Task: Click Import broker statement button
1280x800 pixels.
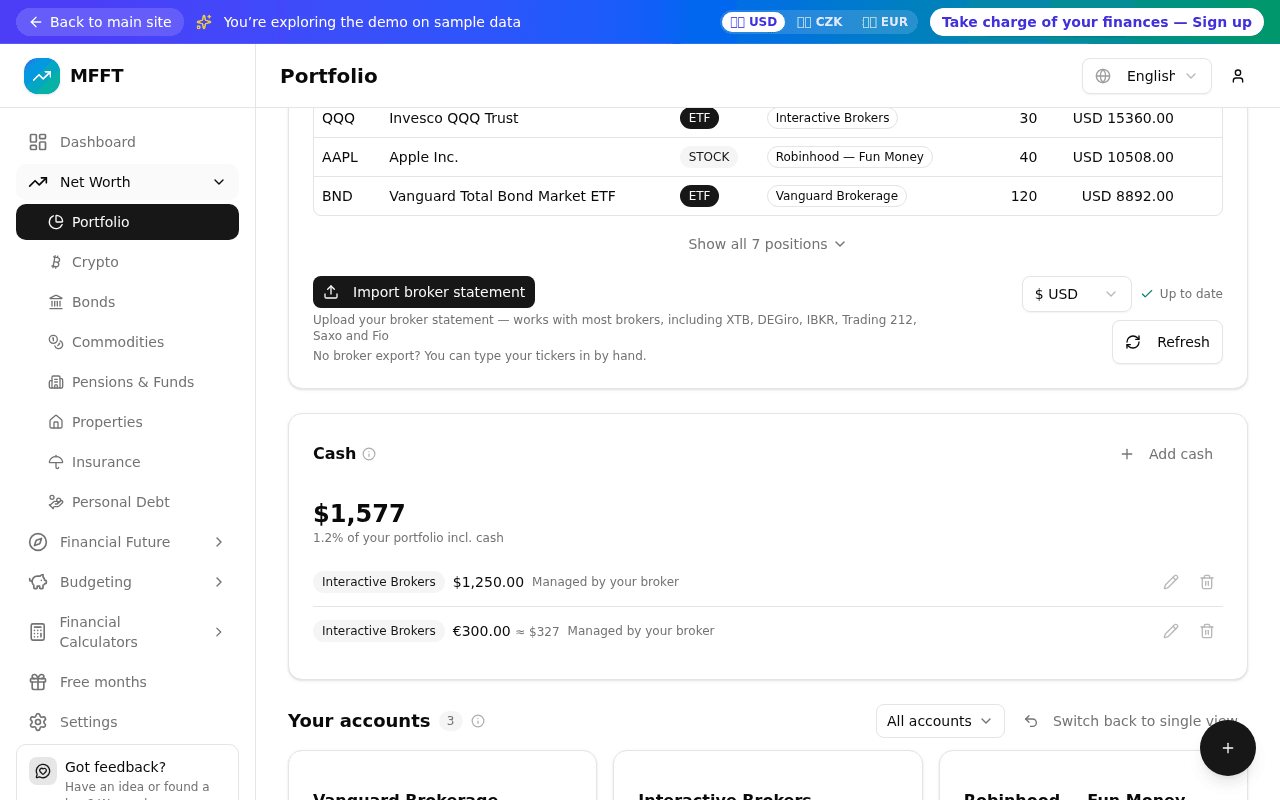Action: click(x=424, y=292)
